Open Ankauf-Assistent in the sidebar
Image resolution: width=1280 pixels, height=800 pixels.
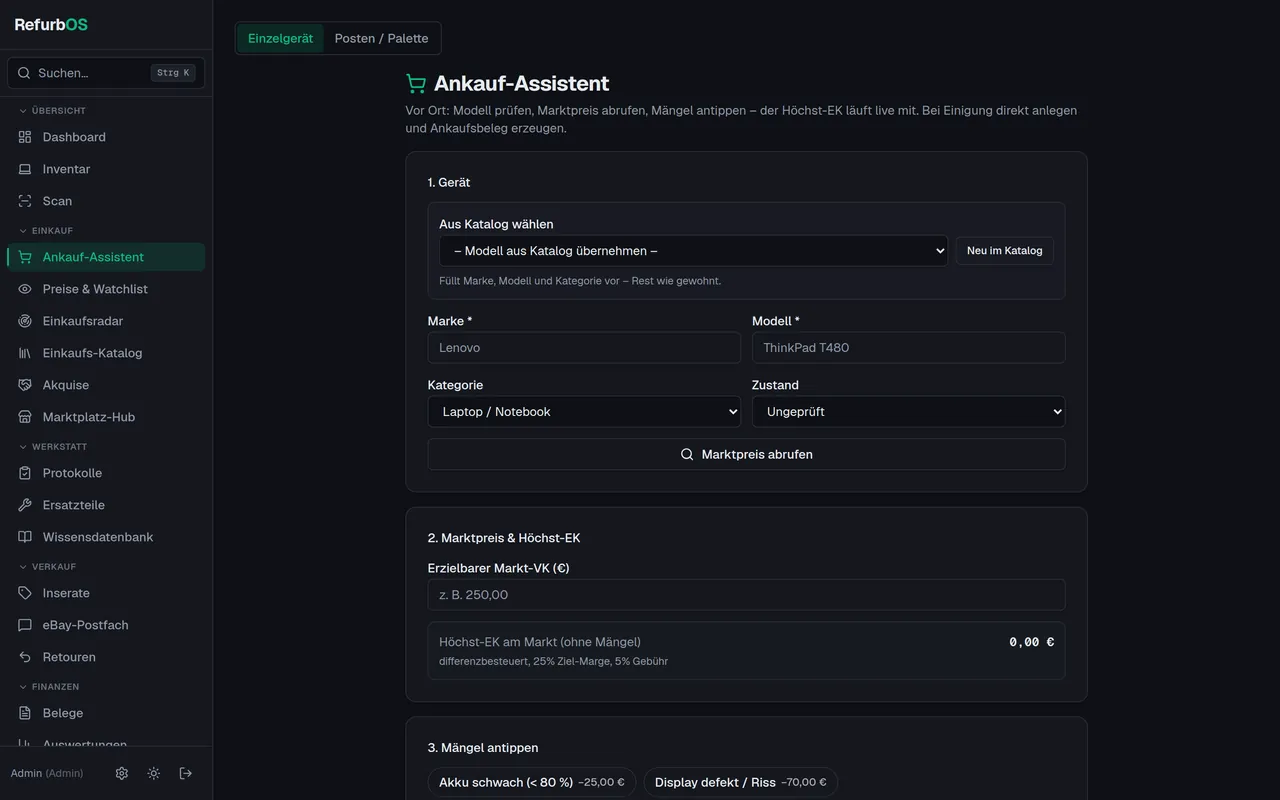[x=106, y=257]
